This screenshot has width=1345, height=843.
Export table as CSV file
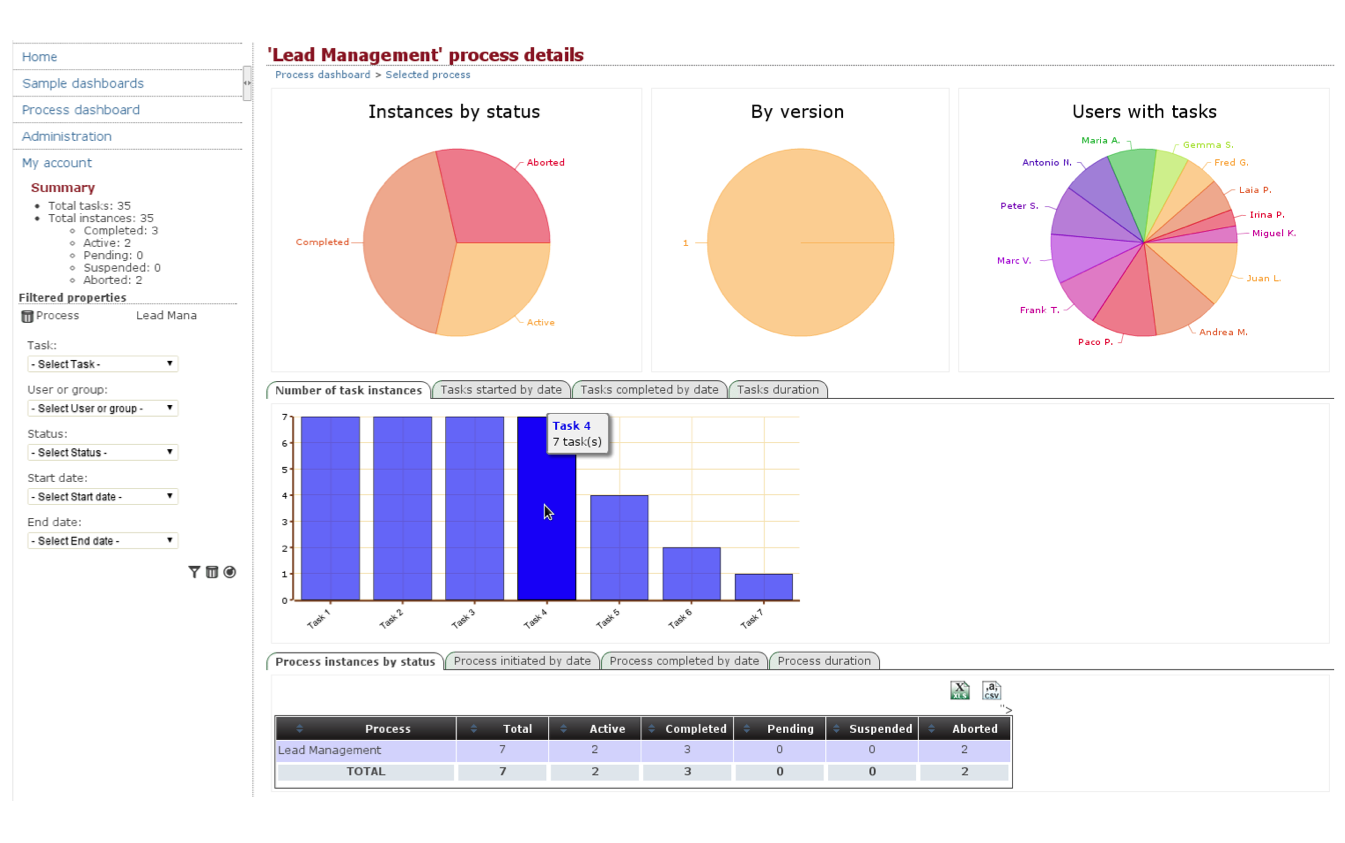pyautogui.click(x=991, y=690)
